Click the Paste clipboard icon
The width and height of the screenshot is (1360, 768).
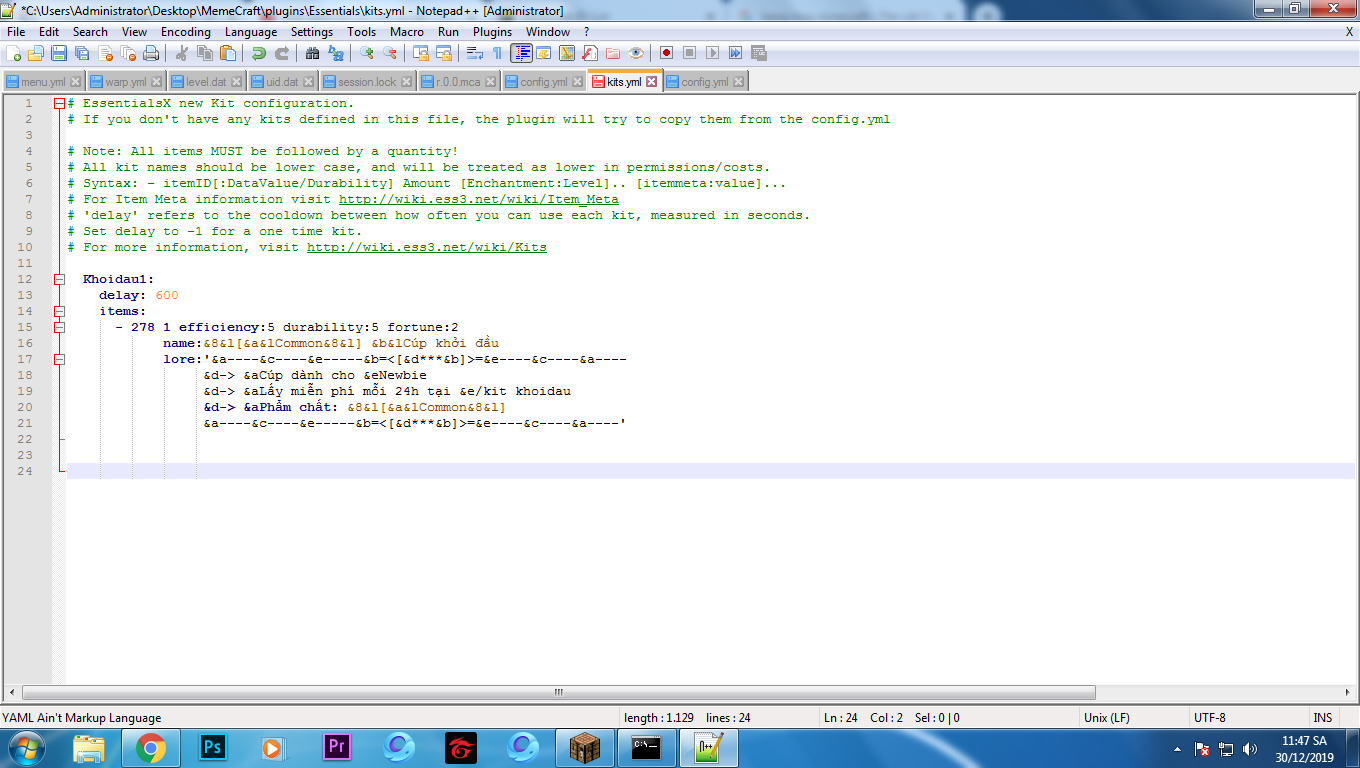(227, 53)
